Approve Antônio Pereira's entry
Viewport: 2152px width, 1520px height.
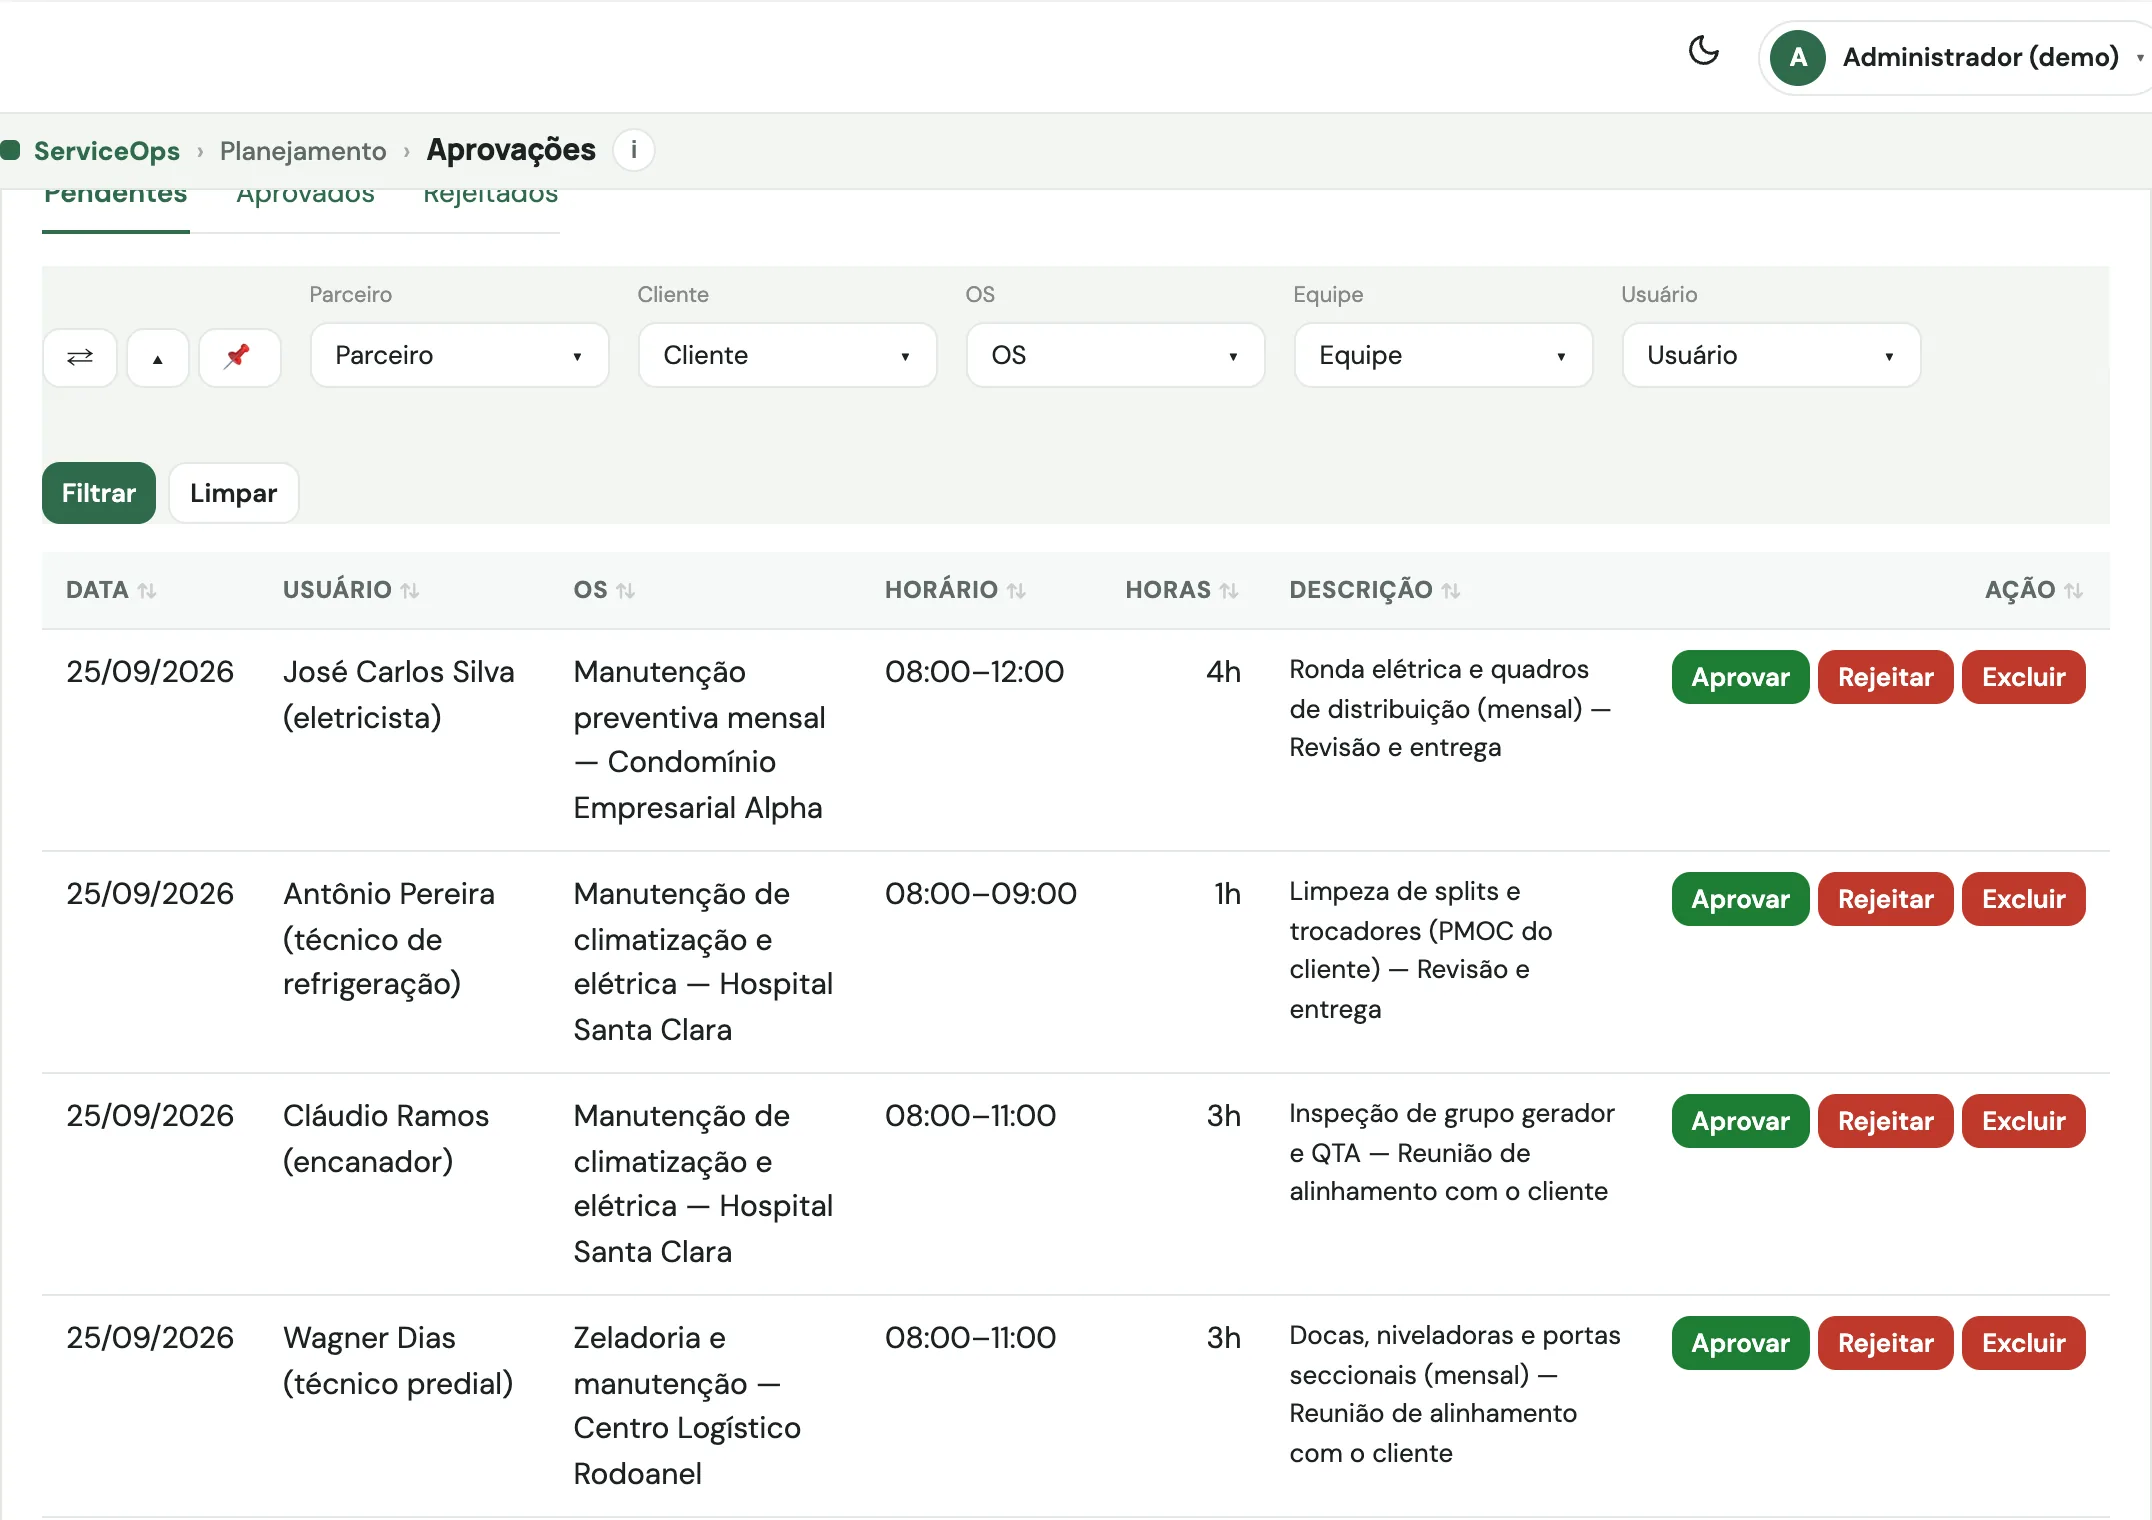point(1740,899)
